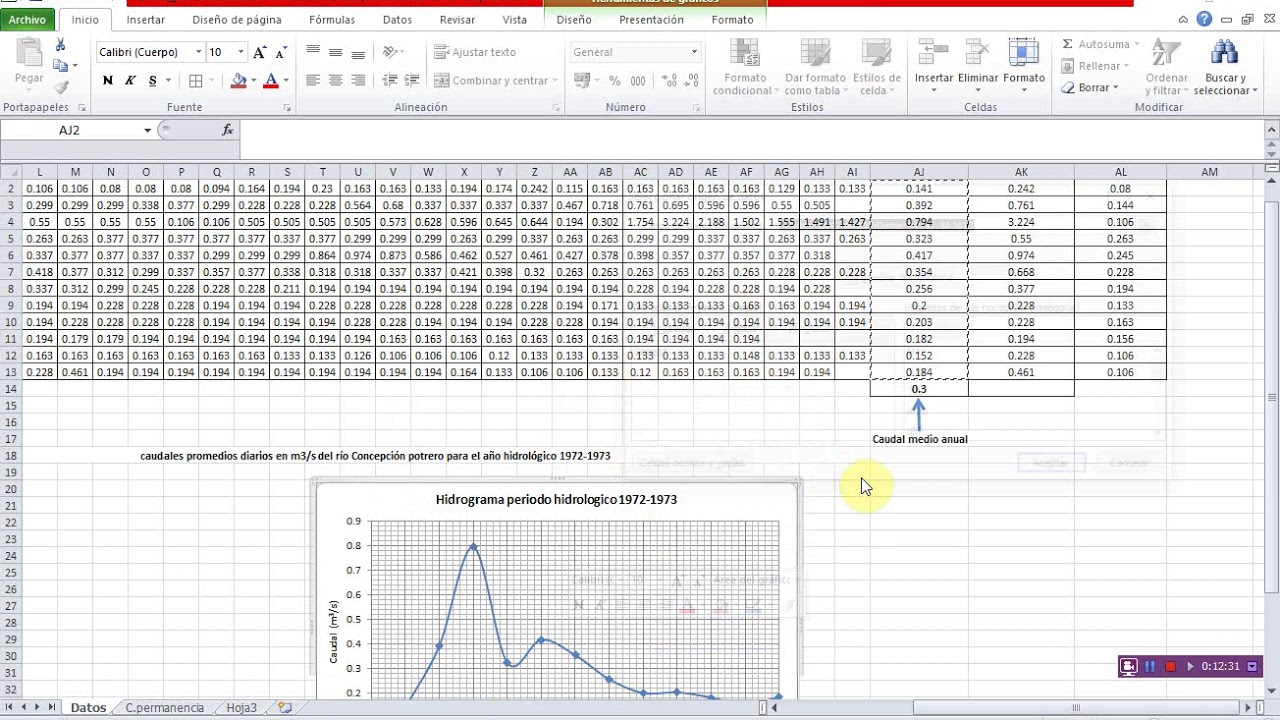Viewport: 1280px width, 720px height.
Task: Click the Excel help question mark icon
Action: coord(1204,19)
